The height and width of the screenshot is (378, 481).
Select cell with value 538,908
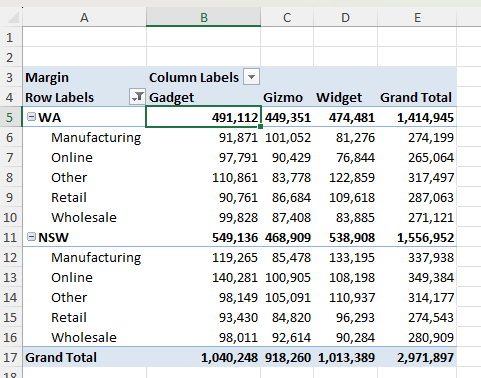tap(345, 237)
